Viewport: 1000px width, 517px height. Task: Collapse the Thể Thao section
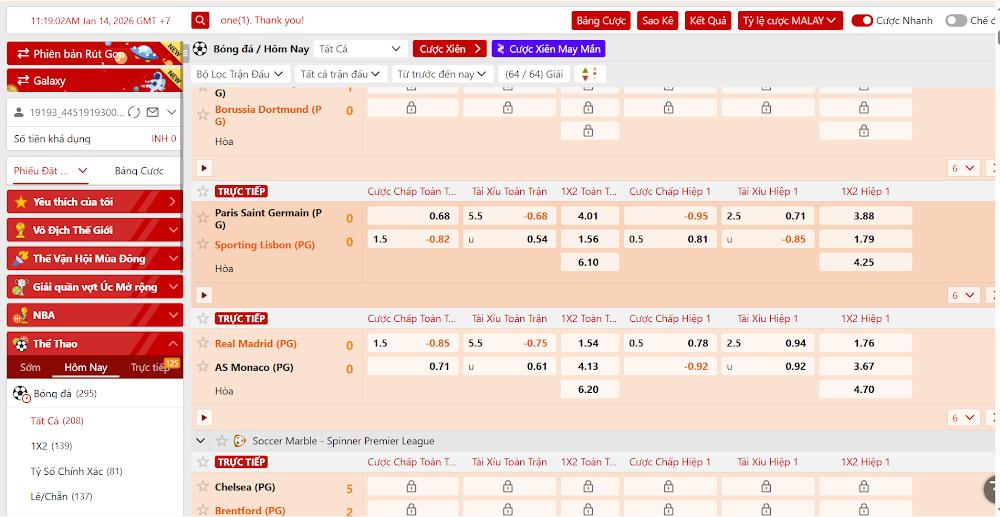pyautogui.click(x=94, y=344)
